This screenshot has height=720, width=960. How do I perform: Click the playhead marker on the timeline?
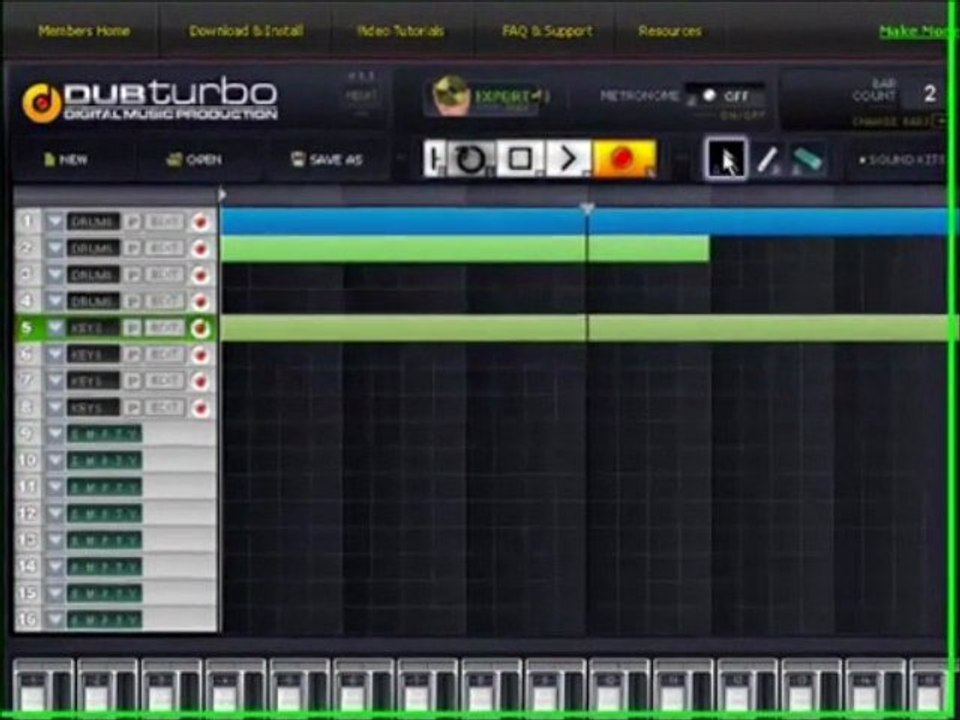click(587, 209)
